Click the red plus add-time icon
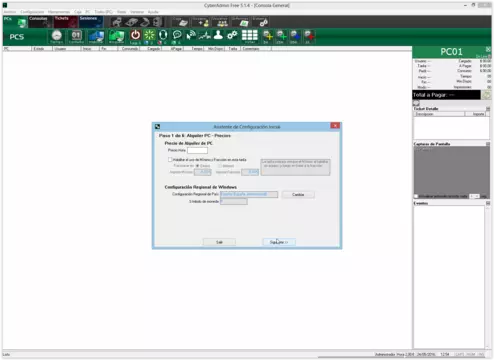 click(309, 36)
